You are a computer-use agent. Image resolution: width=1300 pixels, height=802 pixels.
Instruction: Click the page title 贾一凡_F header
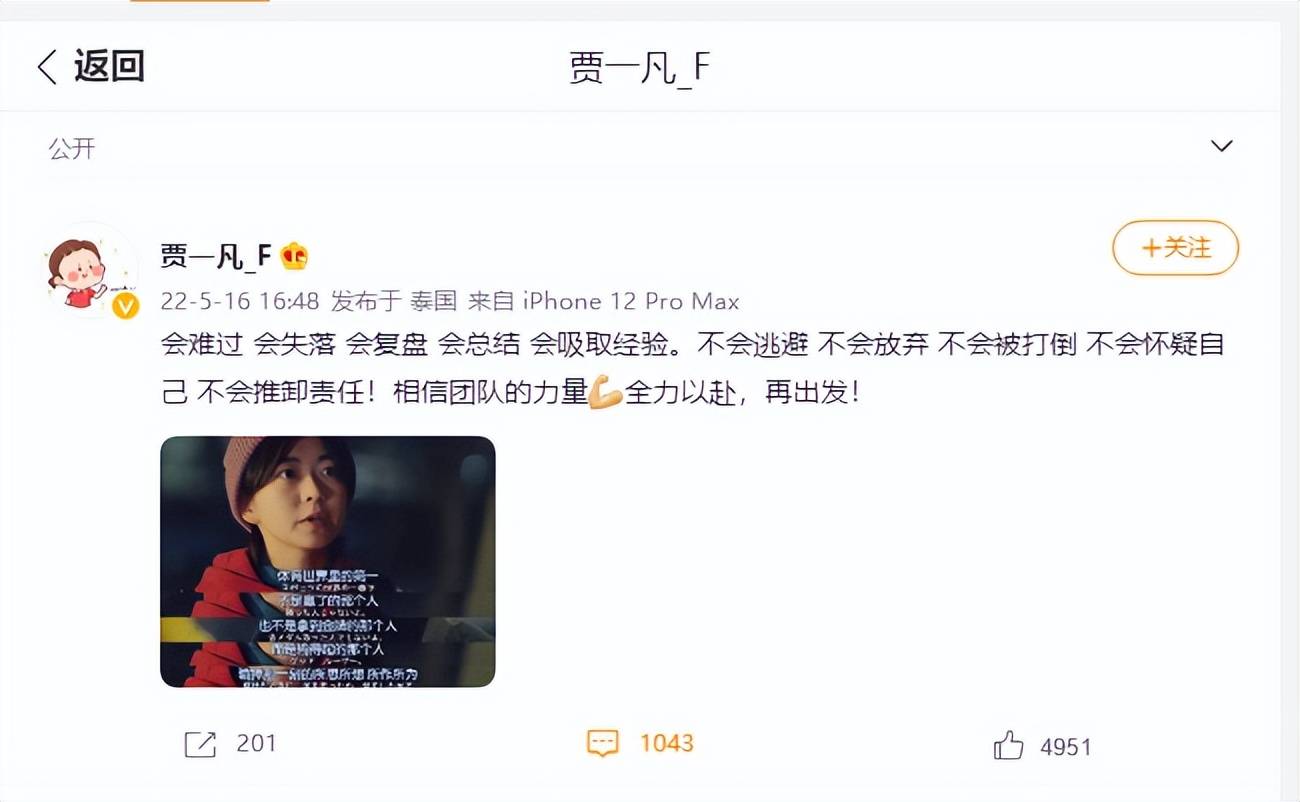click(640, 68)
